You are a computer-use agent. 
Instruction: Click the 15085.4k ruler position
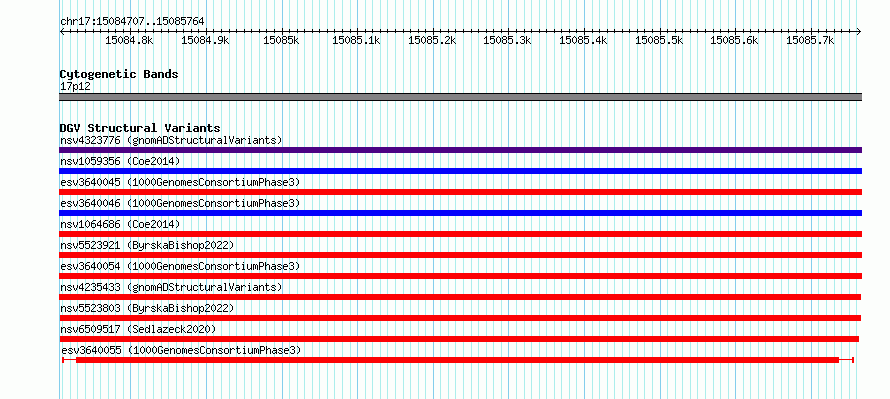[x=583, y=40]
